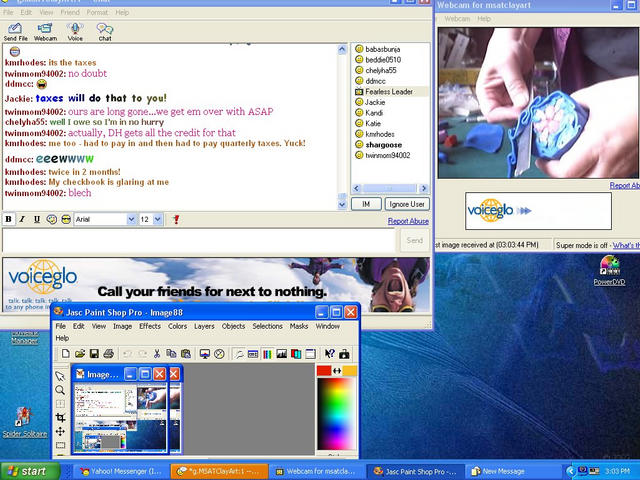Click the Print icon in Paint Shop Pro
This screenshot has height=480, width=640.
click(x=108, y=354)
